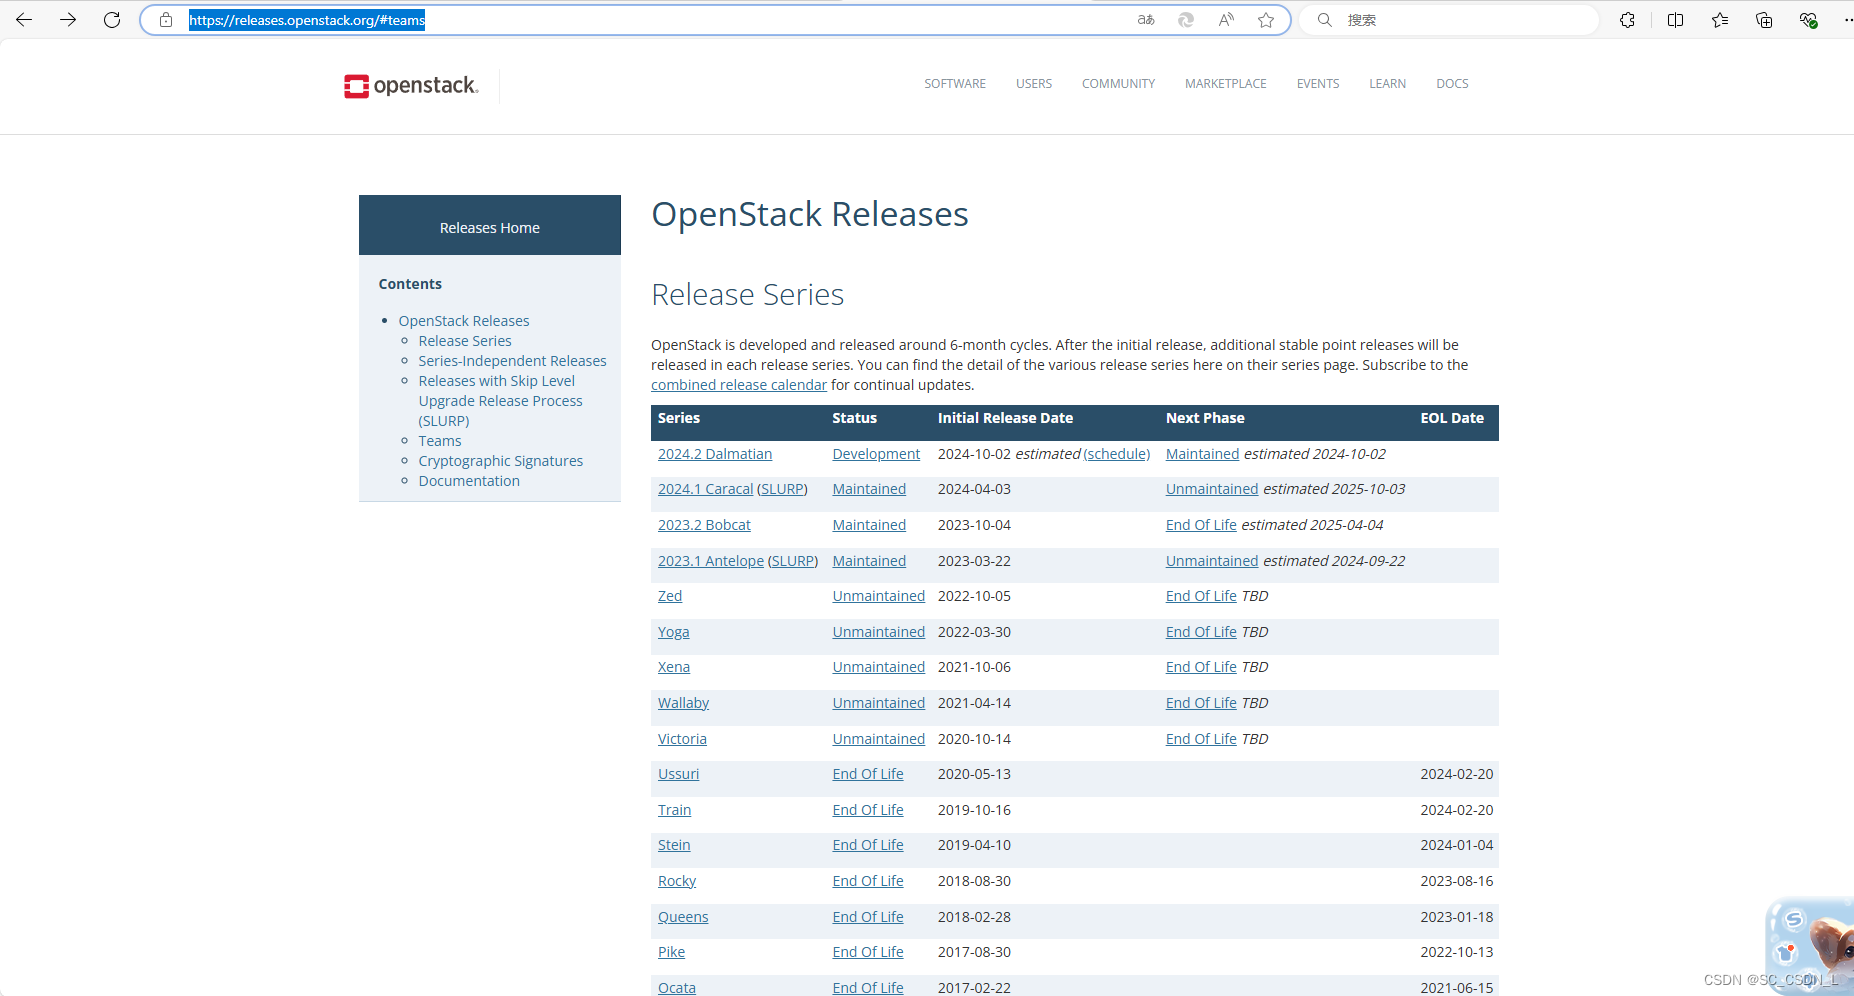Reload the page with refresh icon
The width and height of the screenshot is (1854, 996).
point(112,20)
